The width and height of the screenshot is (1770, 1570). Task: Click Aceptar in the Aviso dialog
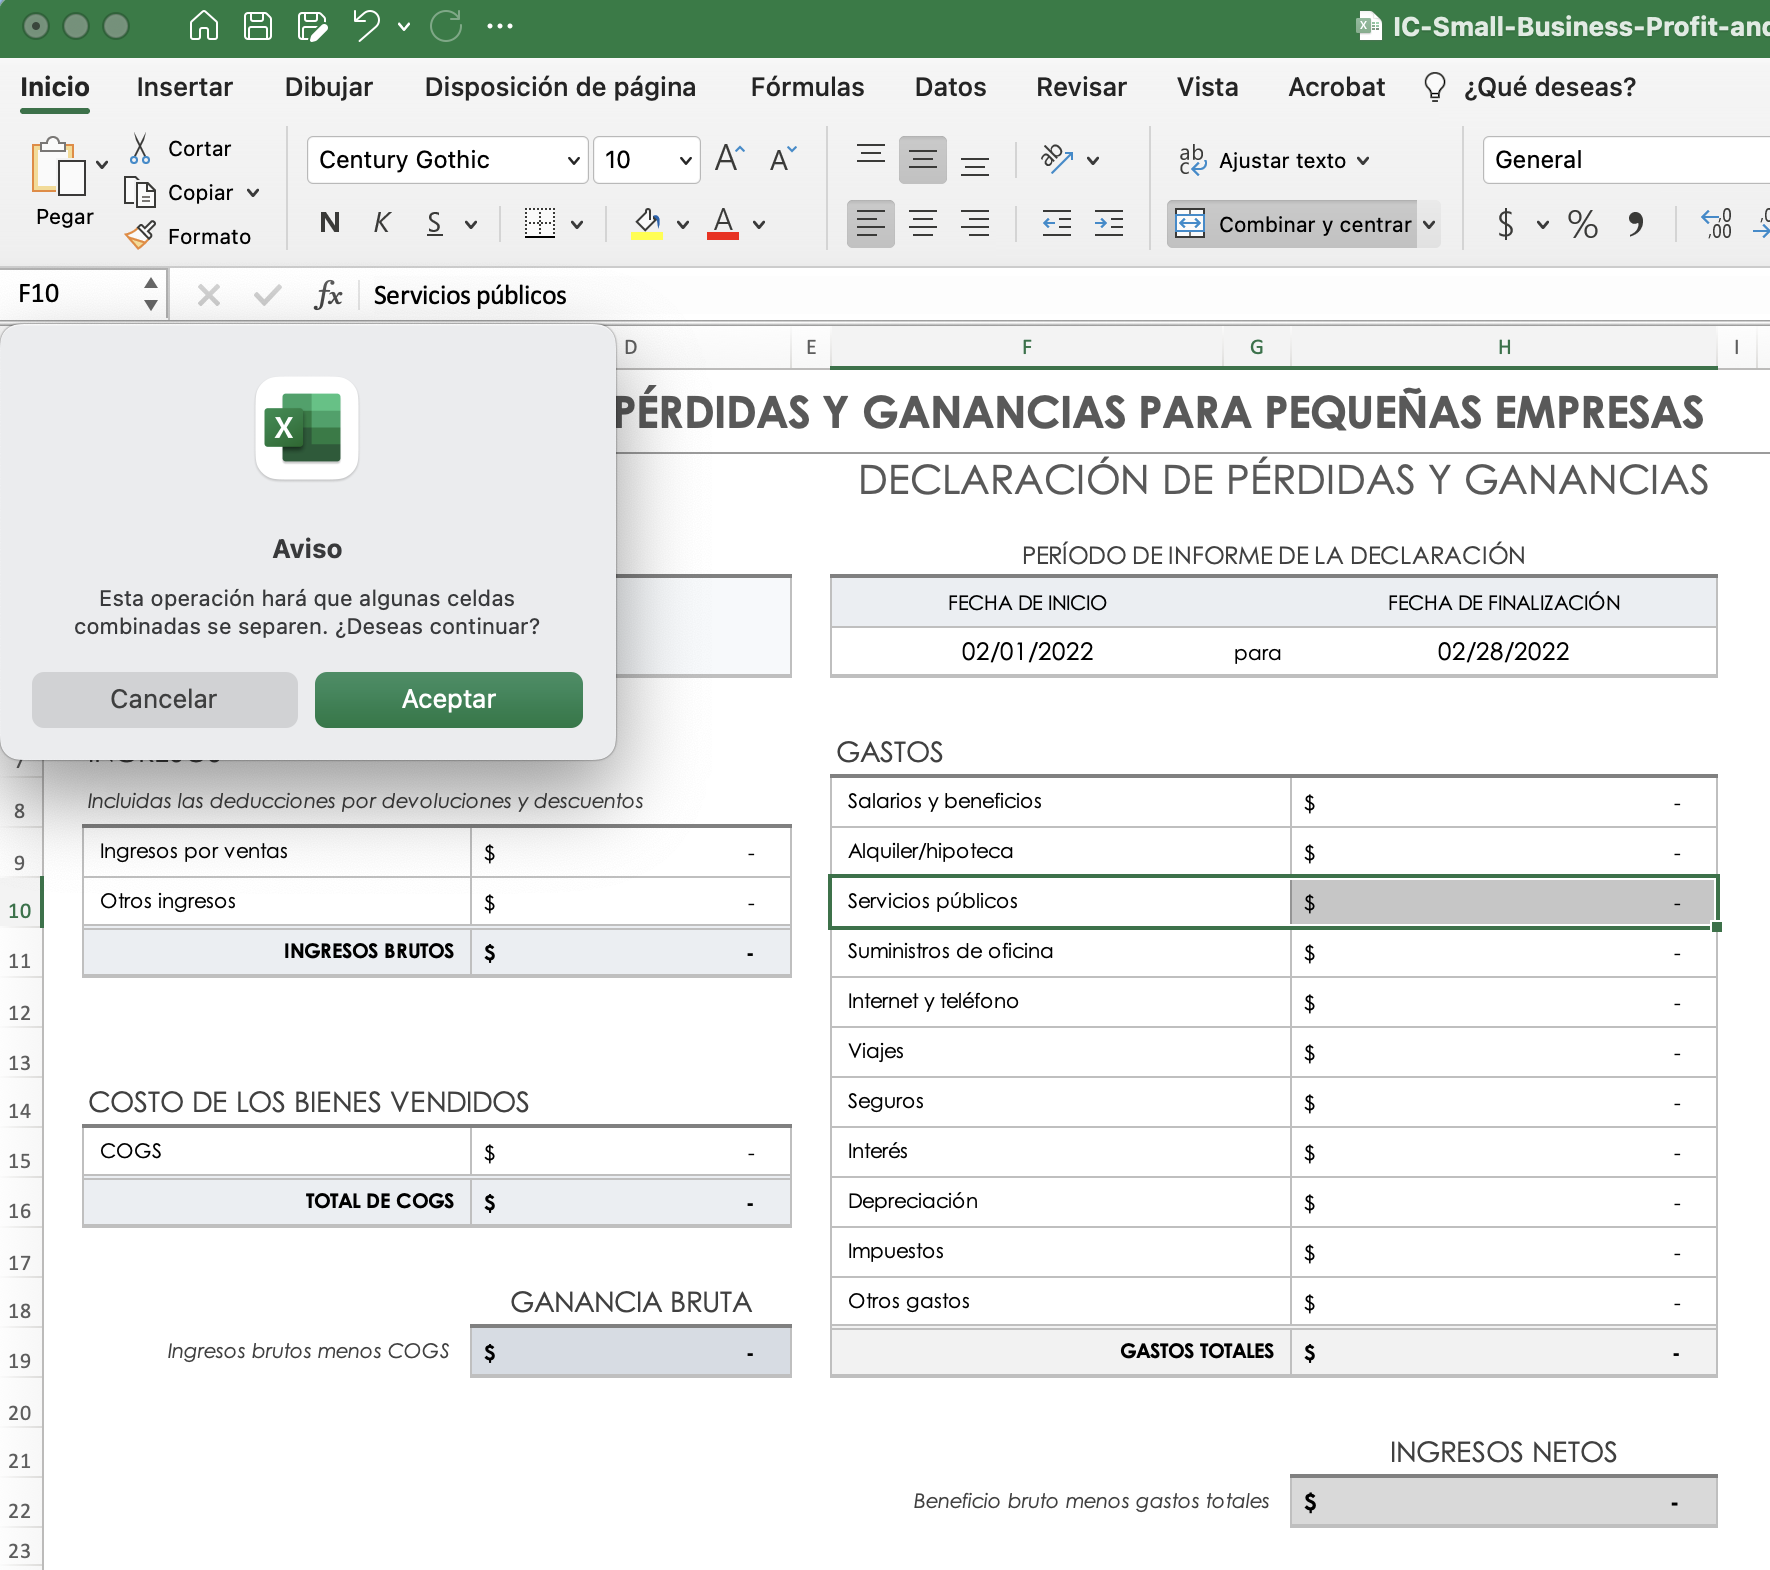pyautogui.click(x=449, y=700)
